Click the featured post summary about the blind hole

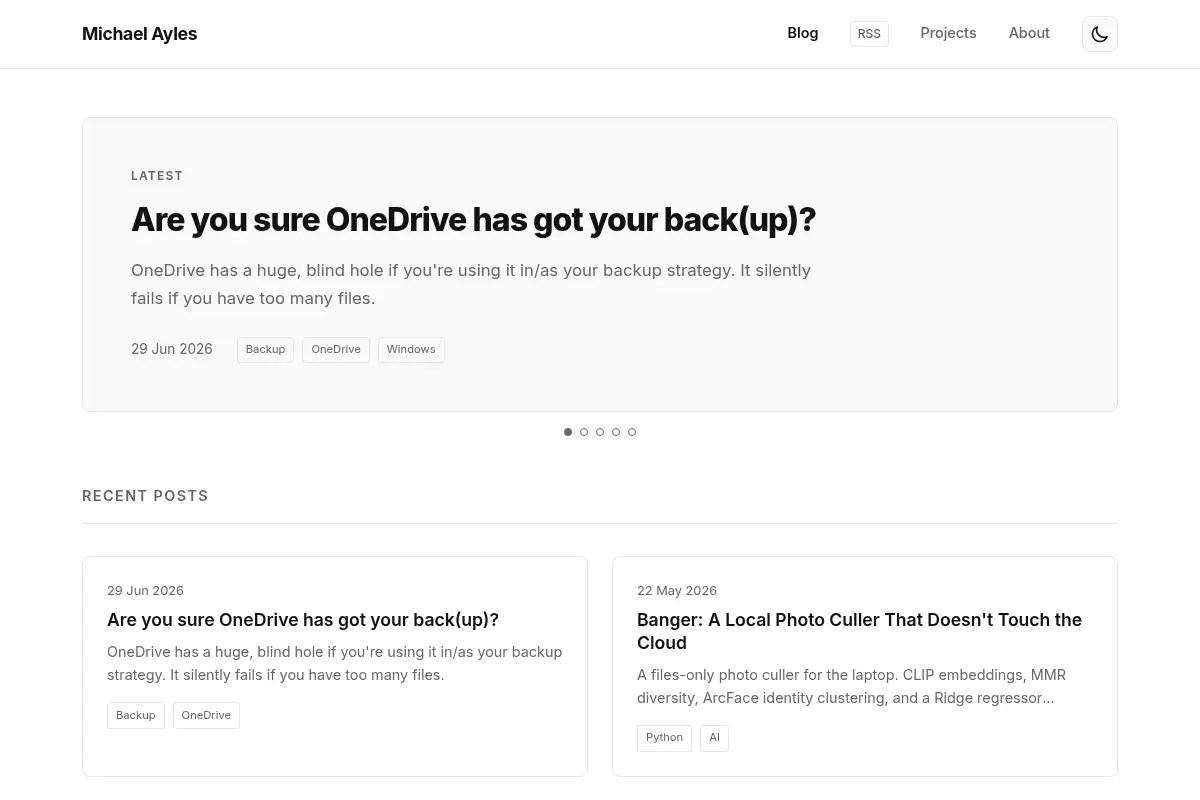(x=471, y=284)
